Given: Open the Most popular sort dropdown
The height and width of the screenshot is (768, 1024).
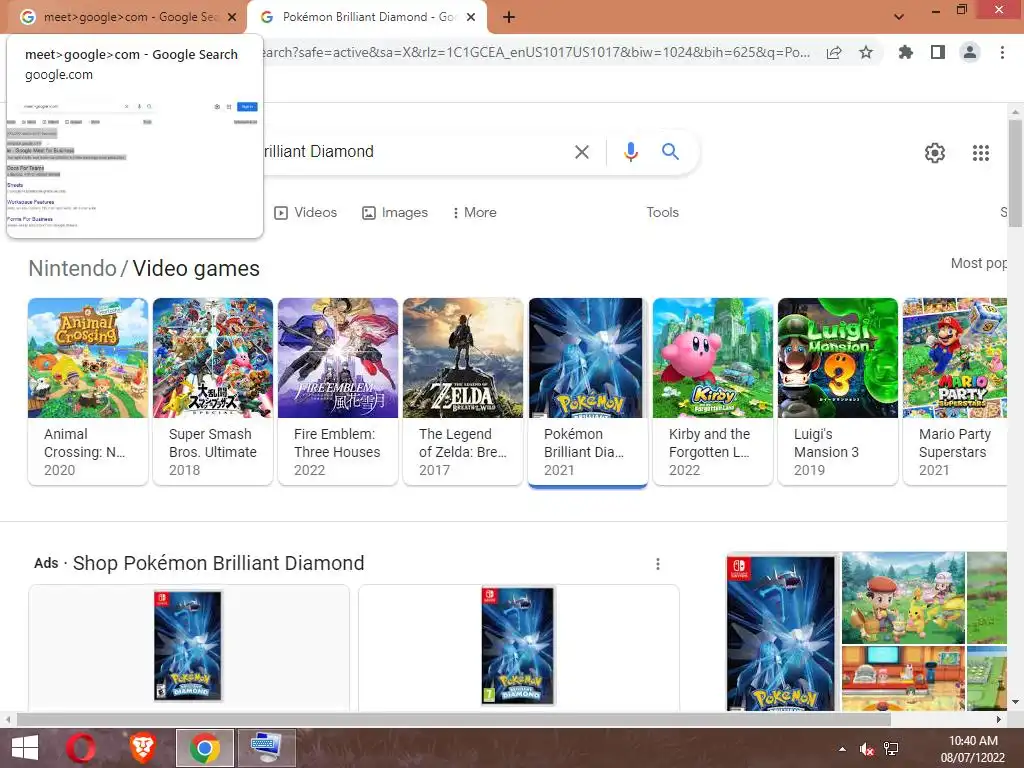Looking at the screenshot, I should tap(978, 263).
